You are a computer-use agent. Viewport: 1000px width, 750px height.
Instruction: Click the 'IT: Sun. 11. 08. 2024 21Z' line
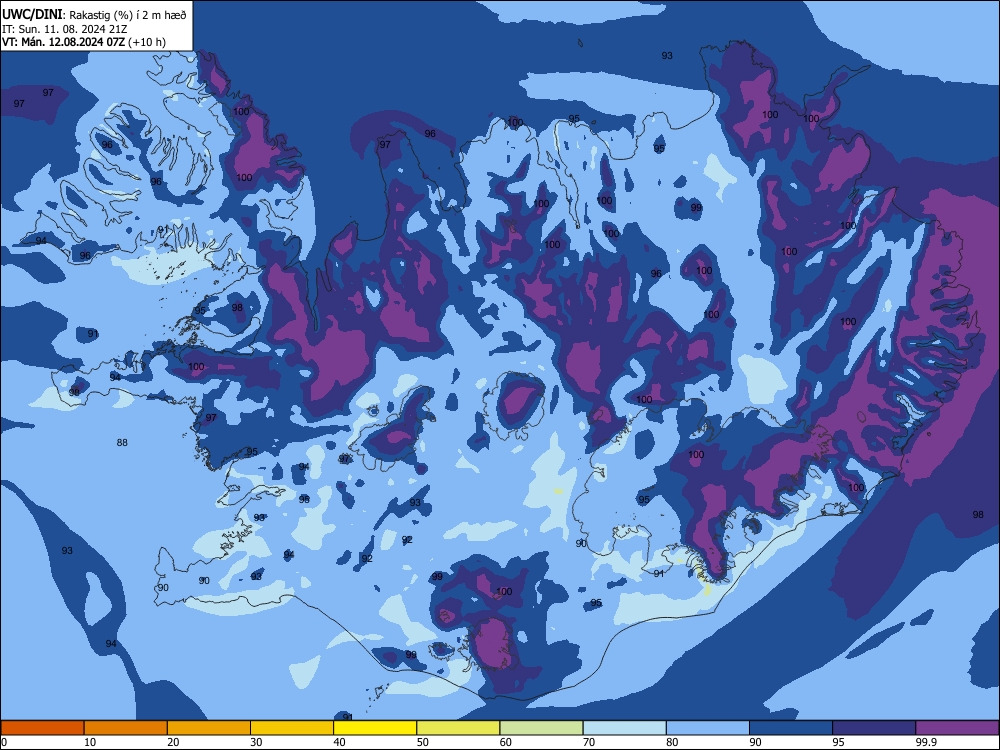pos(64,29)
